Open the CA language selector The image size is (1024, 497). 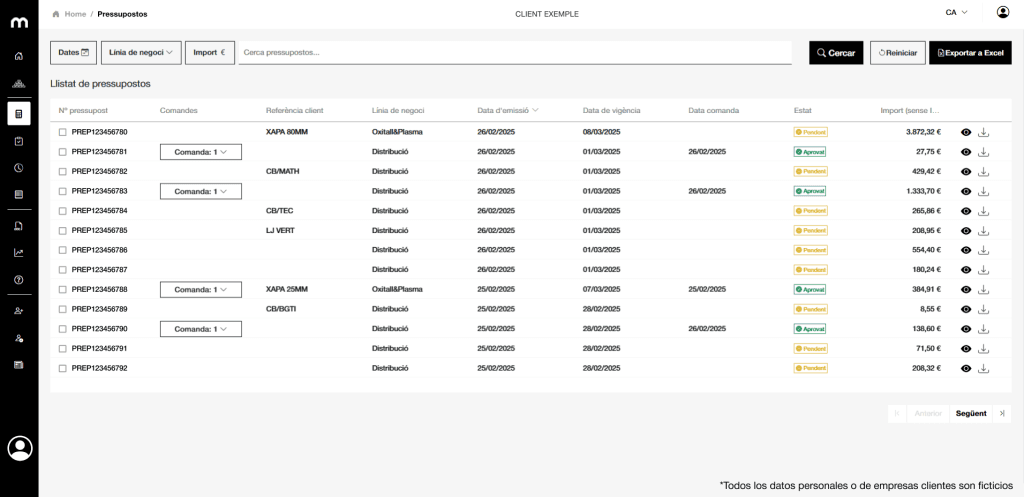(956, 12)
